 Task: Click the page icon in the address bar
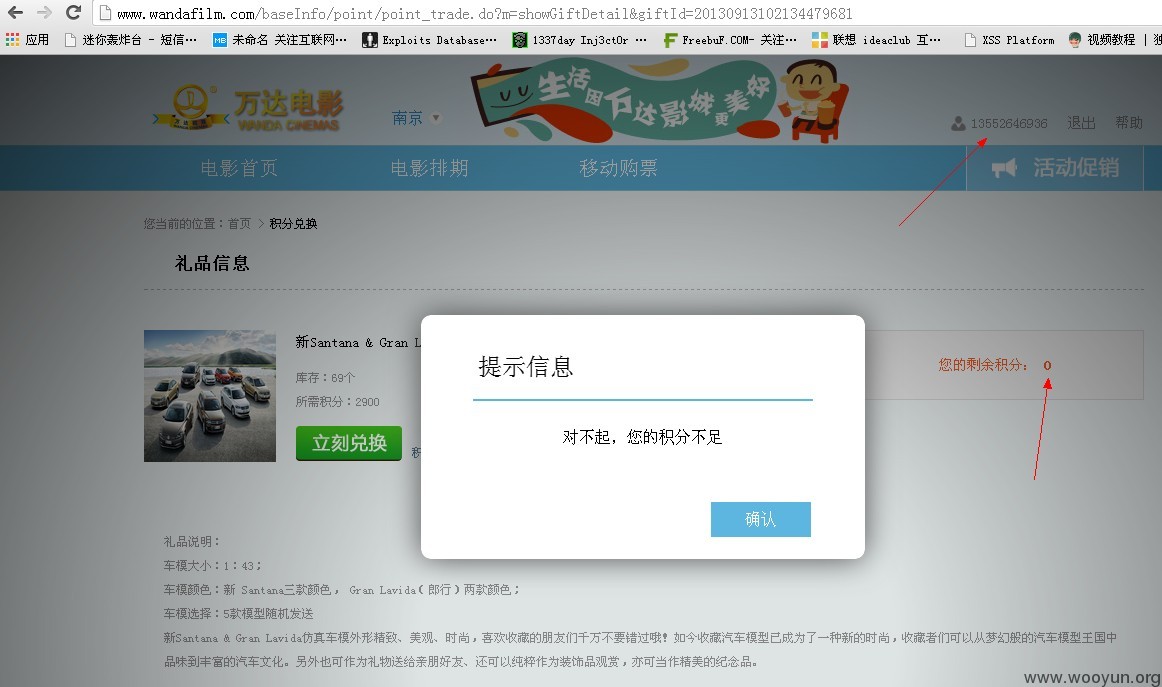105,13
